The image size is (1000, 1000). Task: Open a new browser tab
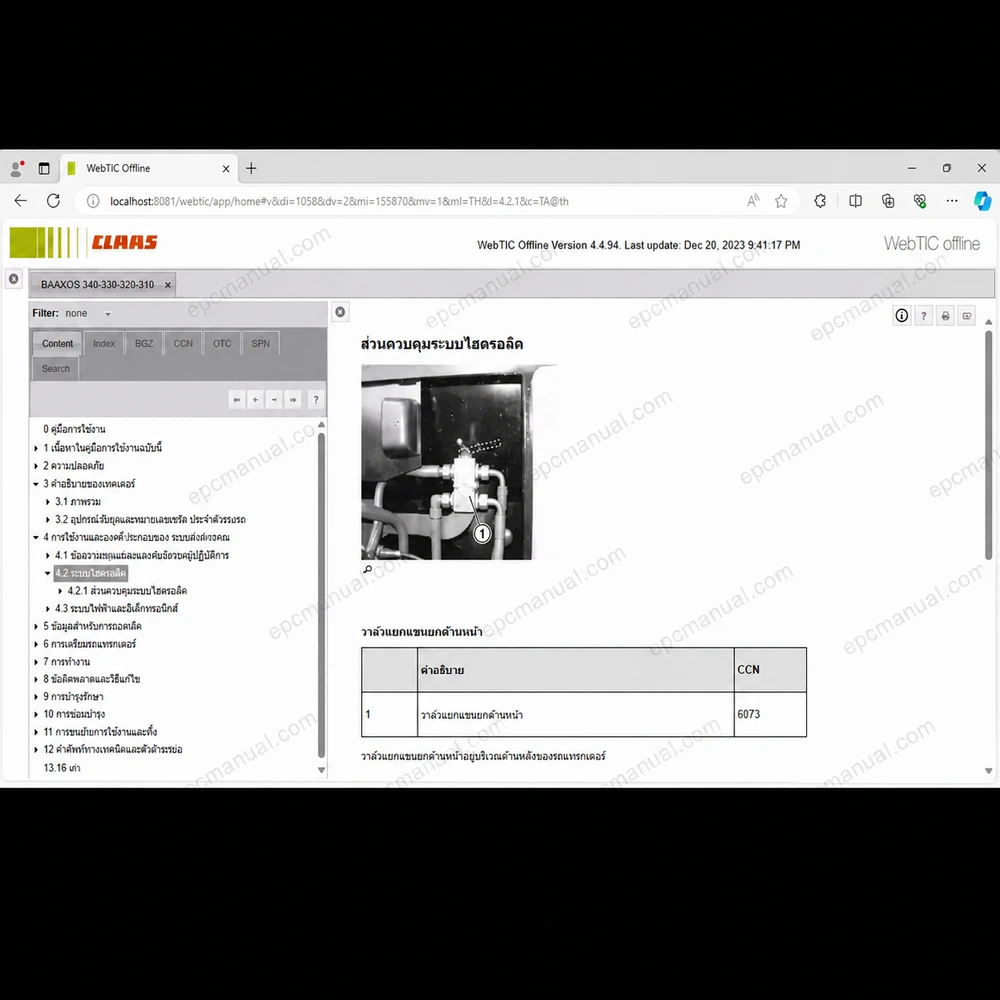coord(251,168)
